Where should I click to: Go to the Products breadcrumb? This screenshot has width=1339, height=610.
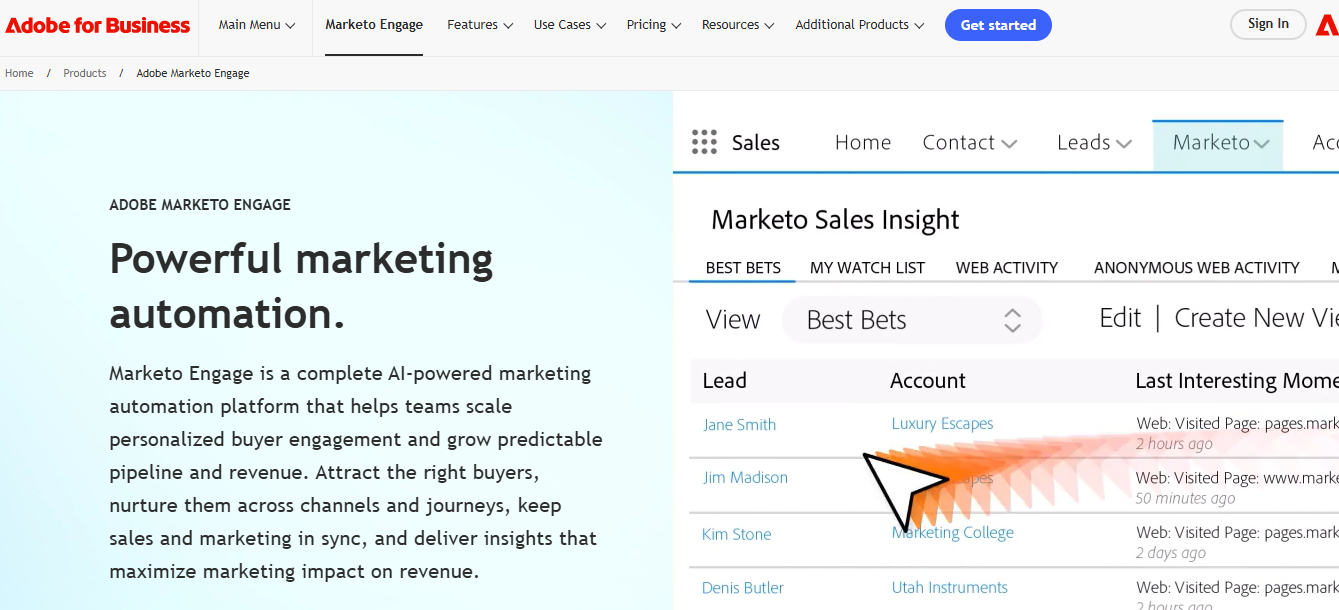(85, 72)
